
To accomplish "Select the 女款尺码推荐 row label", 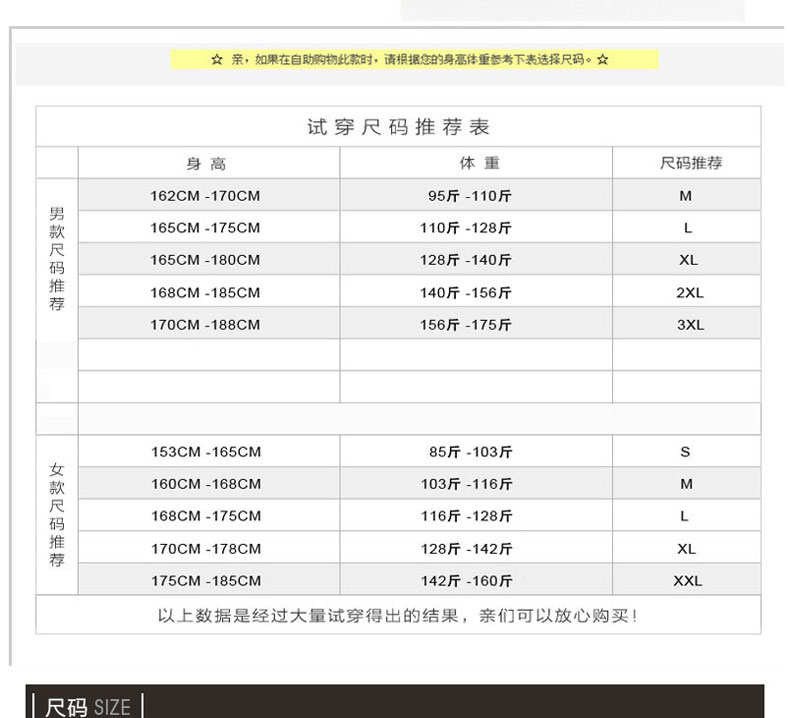I will (57, 515).
